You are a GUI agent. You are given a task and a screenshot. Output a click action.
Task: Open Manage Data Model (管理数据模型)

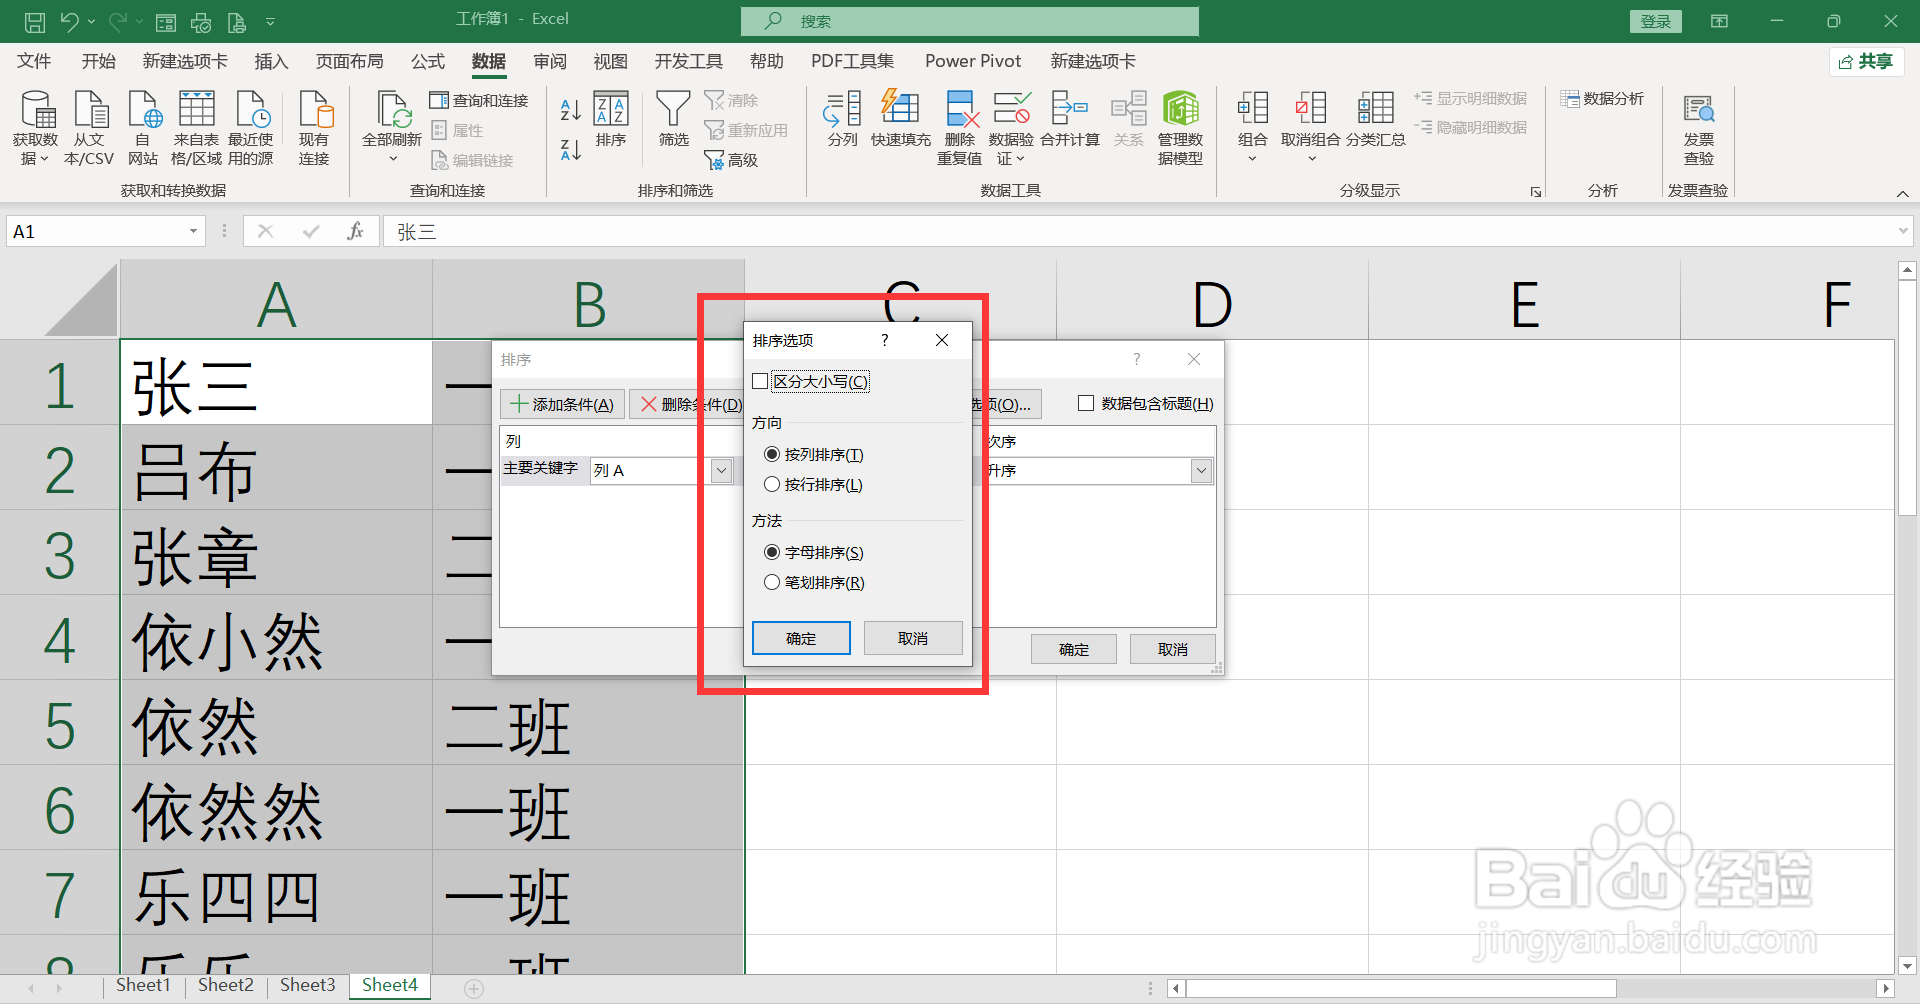(1180, 127)
